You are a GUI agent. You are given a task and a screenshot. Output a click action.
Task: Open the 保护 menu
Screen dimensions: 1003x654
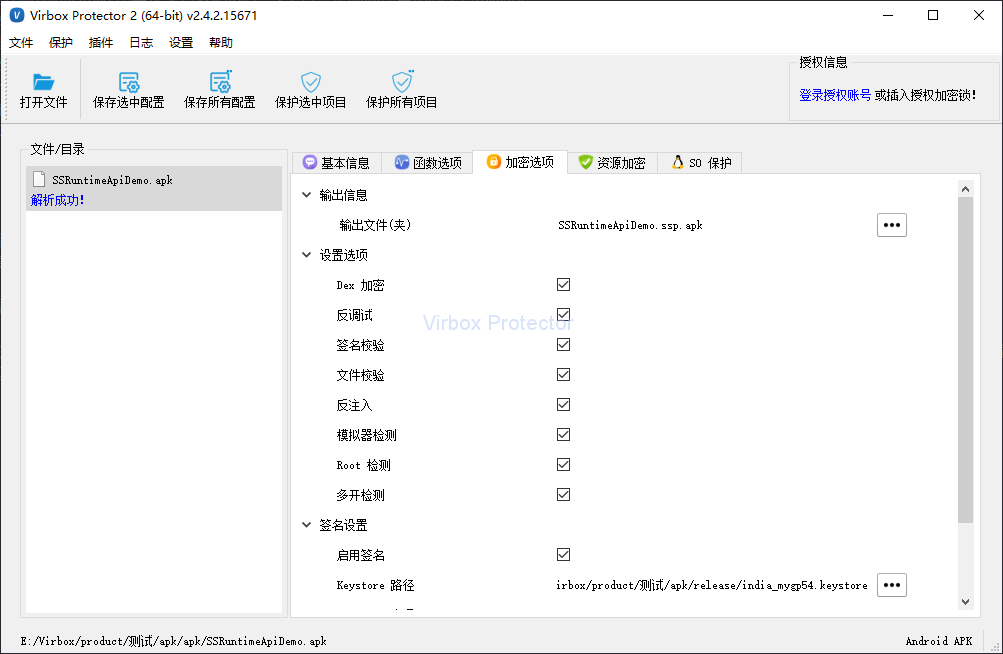tap(61, 43)
